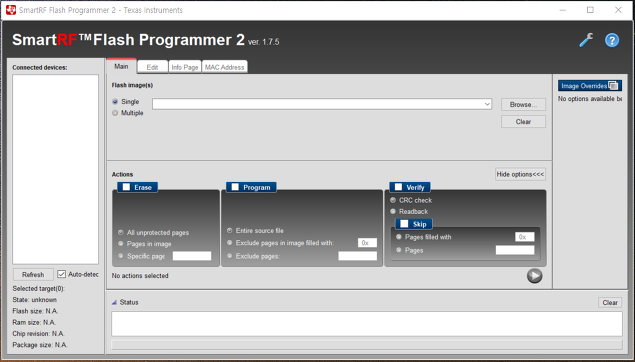Click the Exclude pages input field
Image resolution: width=635 pixels, height=362 pixels.
pyautogui.click(x=358, y=256)
